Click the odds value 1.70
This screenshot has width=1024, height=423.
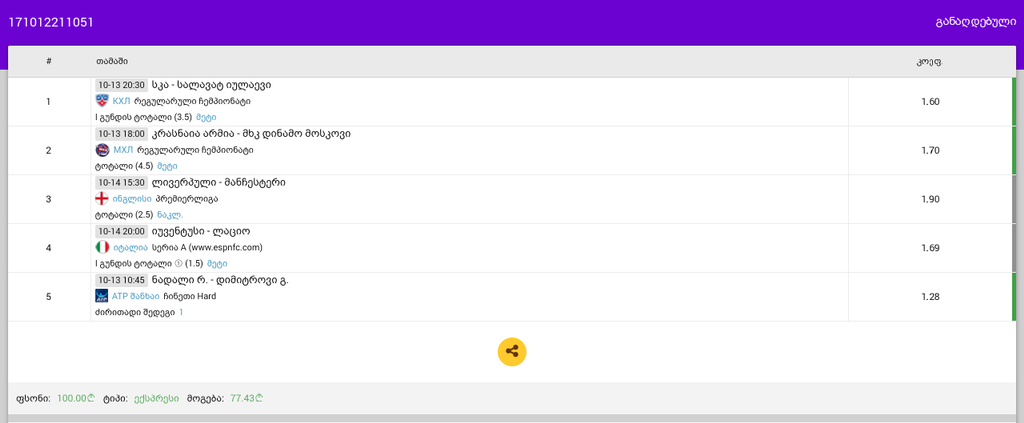[x=930, y=150]
